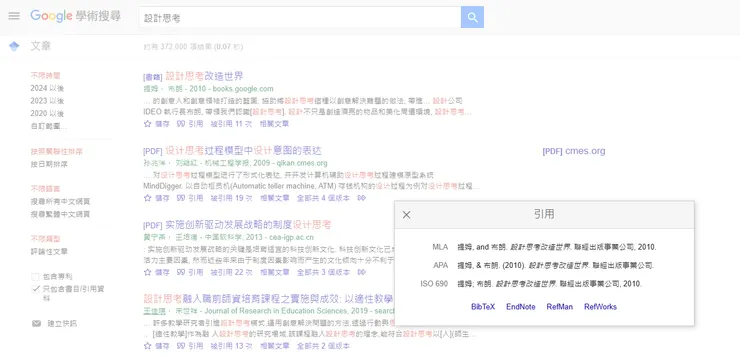Click 全部共 3 個版本 link
This screenshot has height=361, width=740.
(x=323, y=272)
